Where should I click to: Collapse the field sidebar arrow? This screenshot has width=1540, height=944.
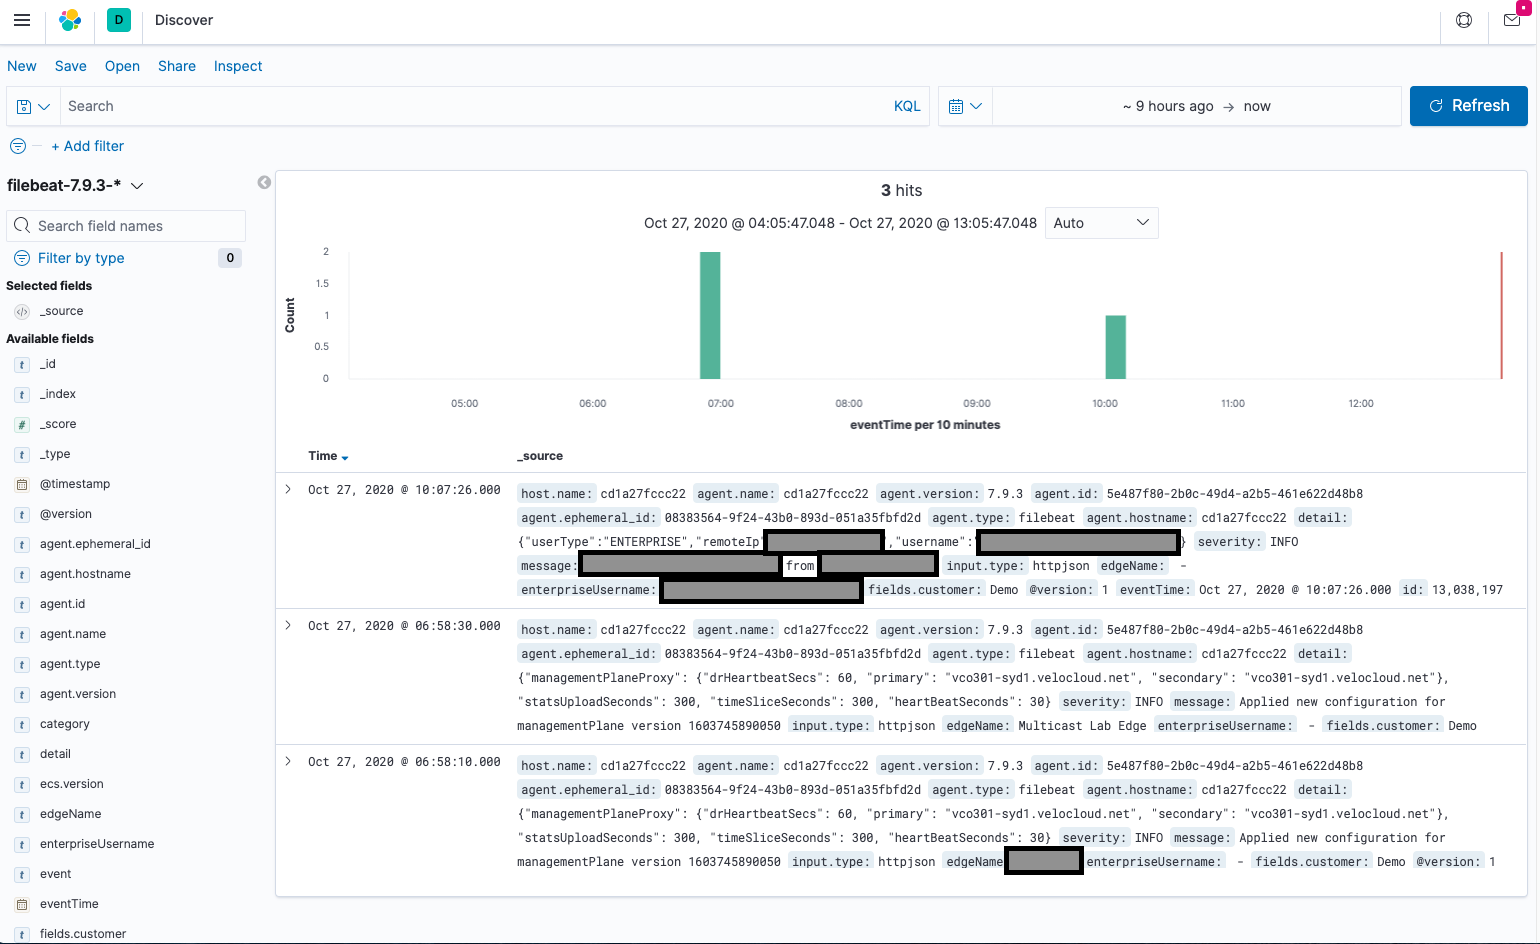264,182
